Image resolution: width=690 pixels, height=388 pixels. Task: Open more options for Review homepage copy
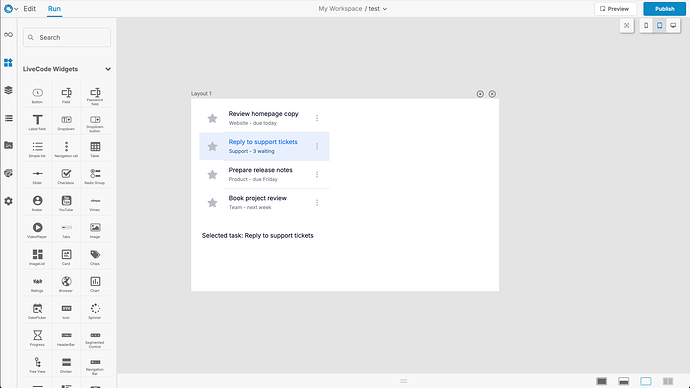point(317,118)
